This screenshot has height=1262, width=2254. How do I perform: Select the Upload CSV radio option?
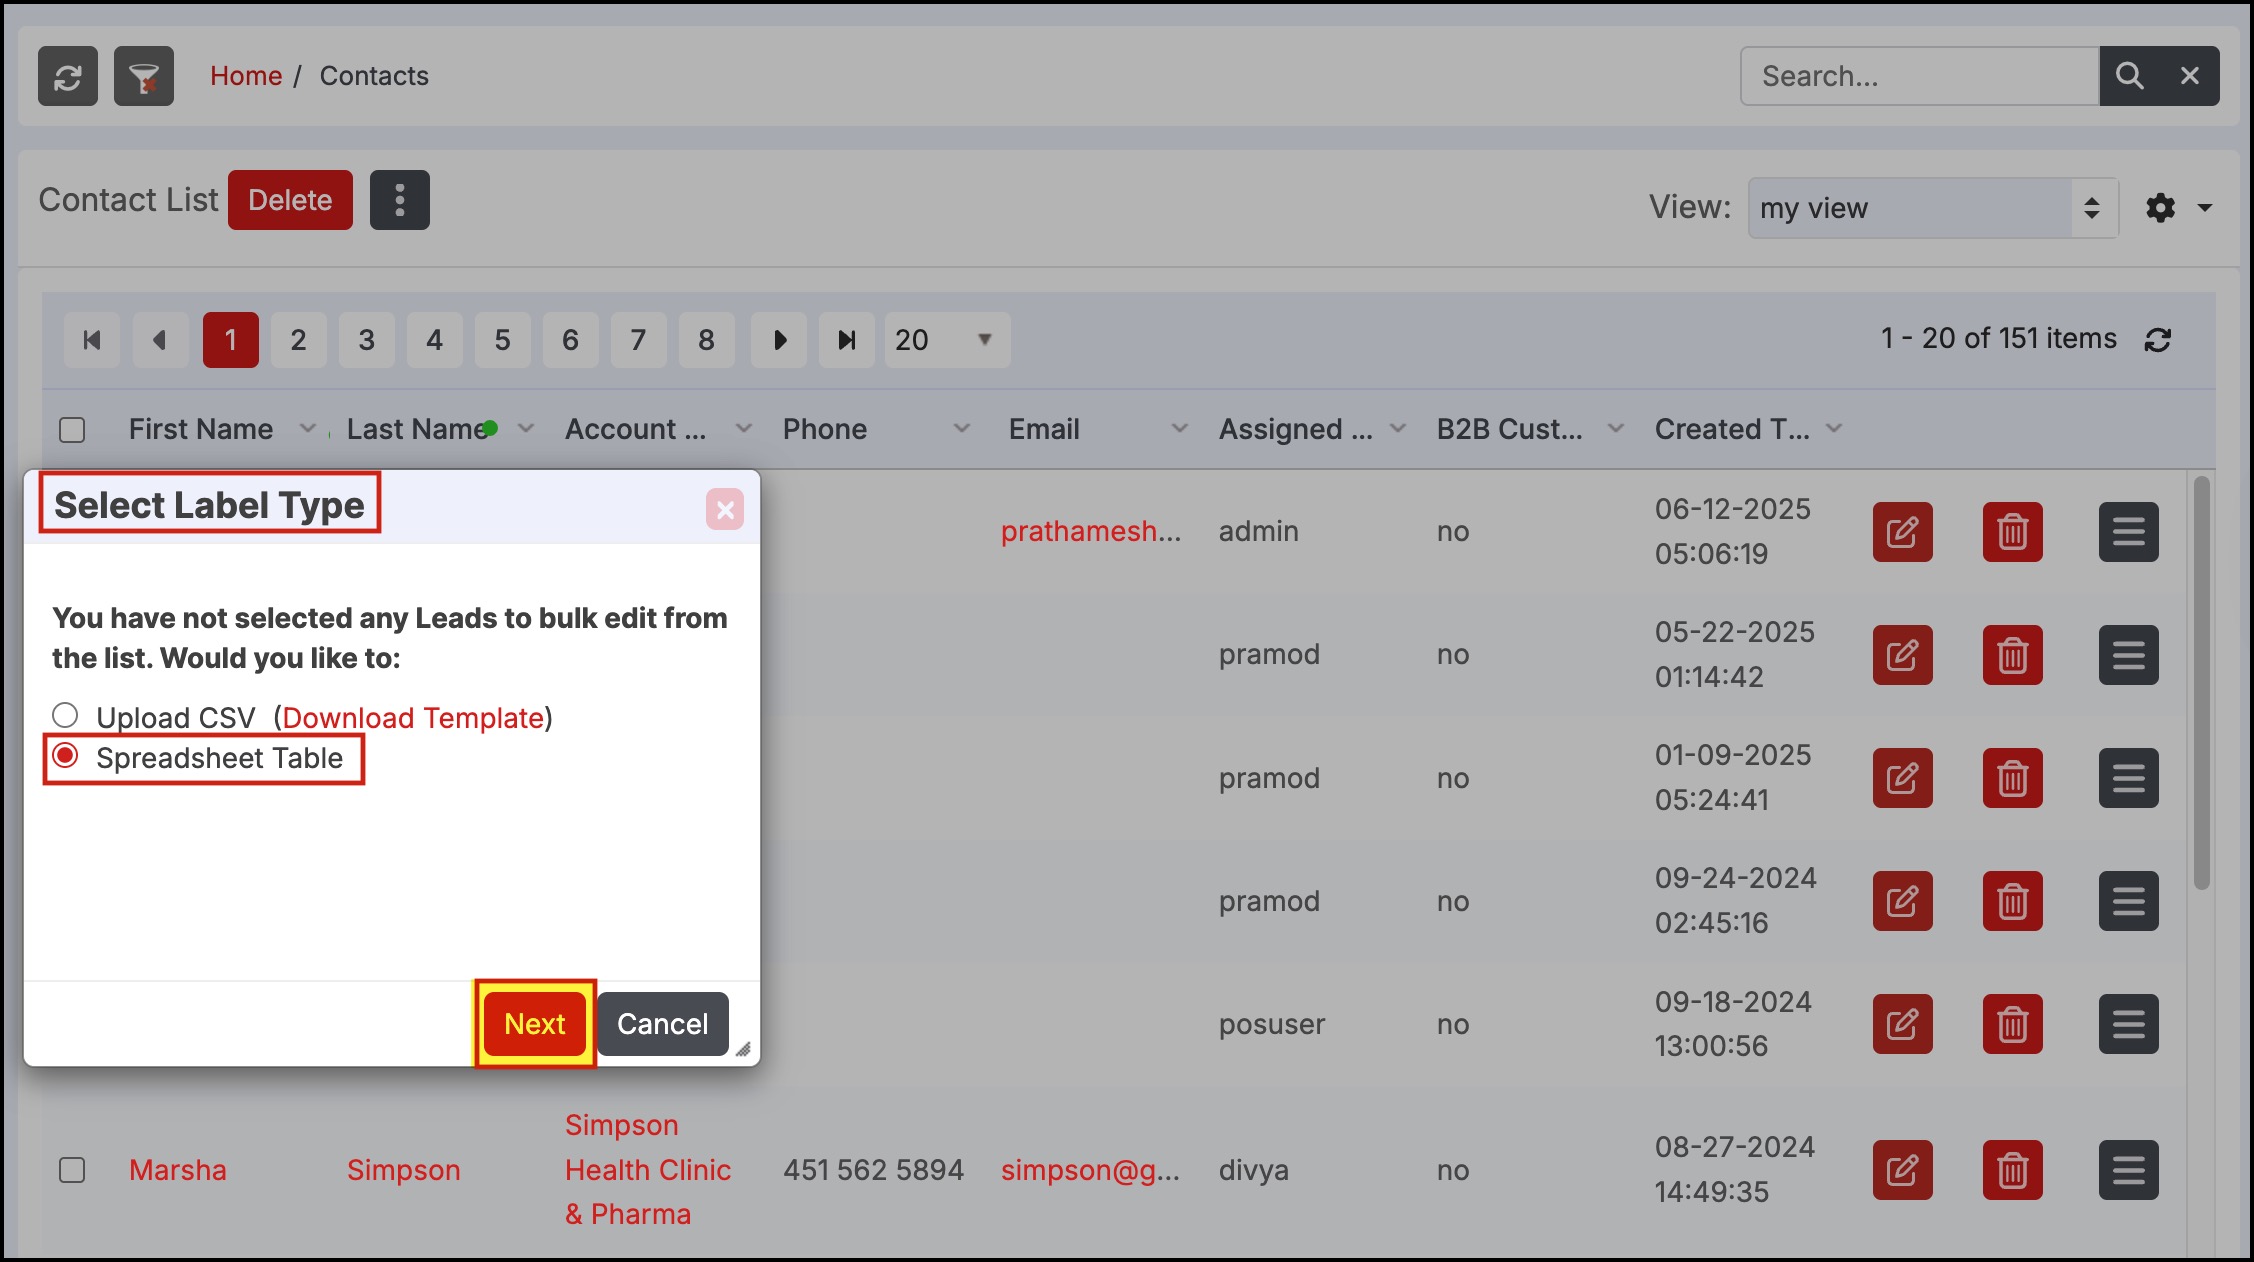coord(65,716)
